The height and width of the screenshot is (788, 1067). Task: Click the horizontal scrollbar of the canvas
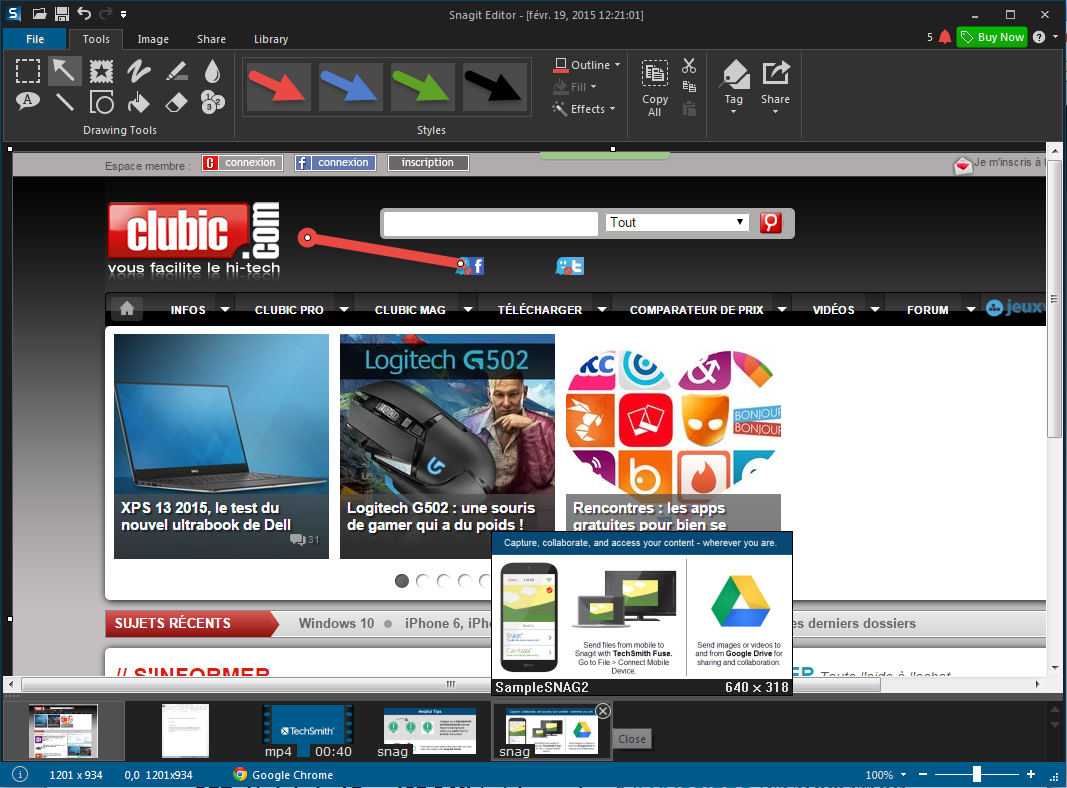(451, 684)
